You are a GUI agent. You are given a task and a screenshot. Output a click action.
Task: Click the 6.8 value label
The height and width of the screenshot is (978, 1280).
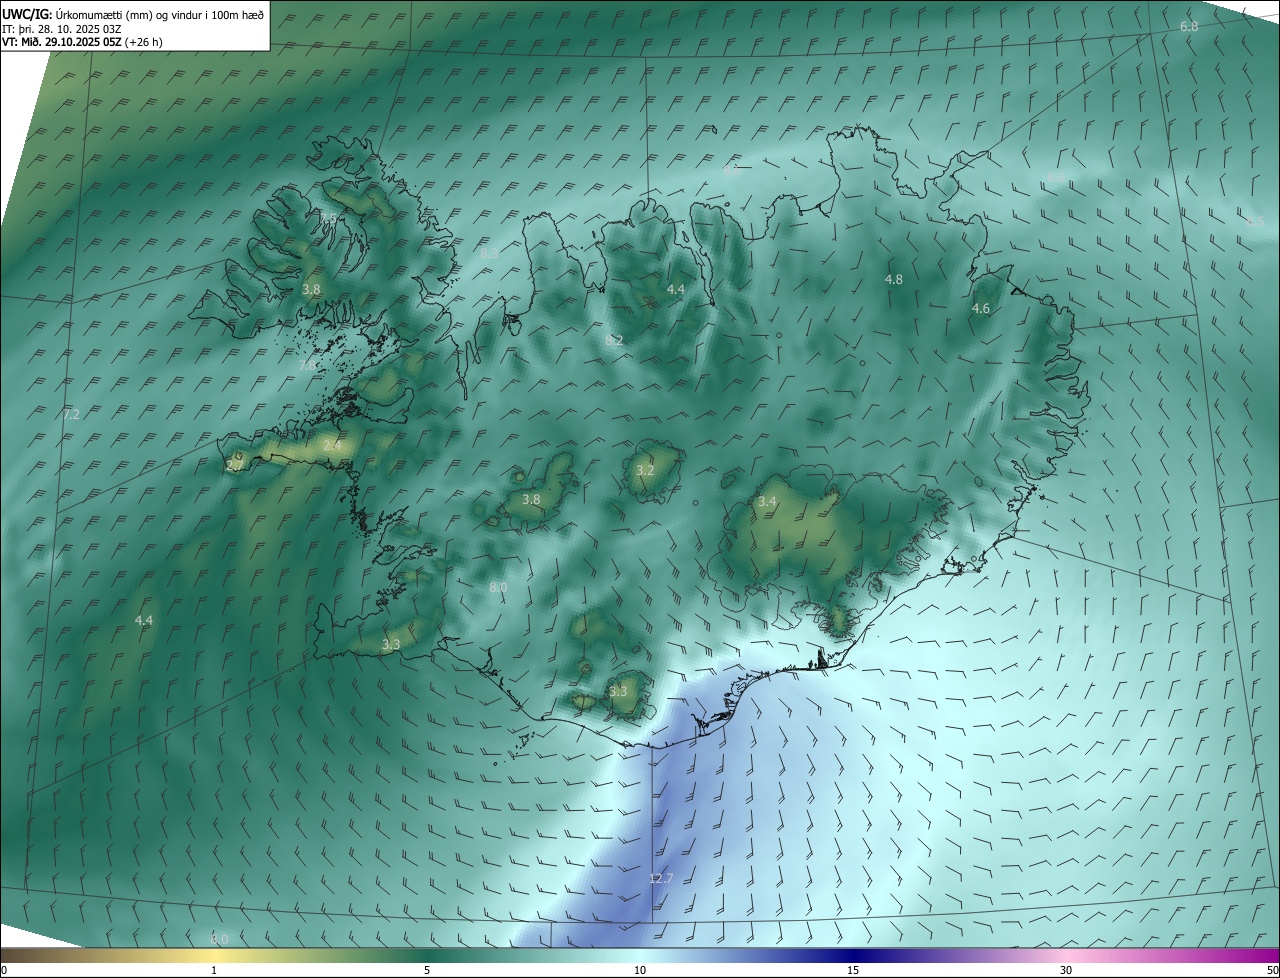1189,26
